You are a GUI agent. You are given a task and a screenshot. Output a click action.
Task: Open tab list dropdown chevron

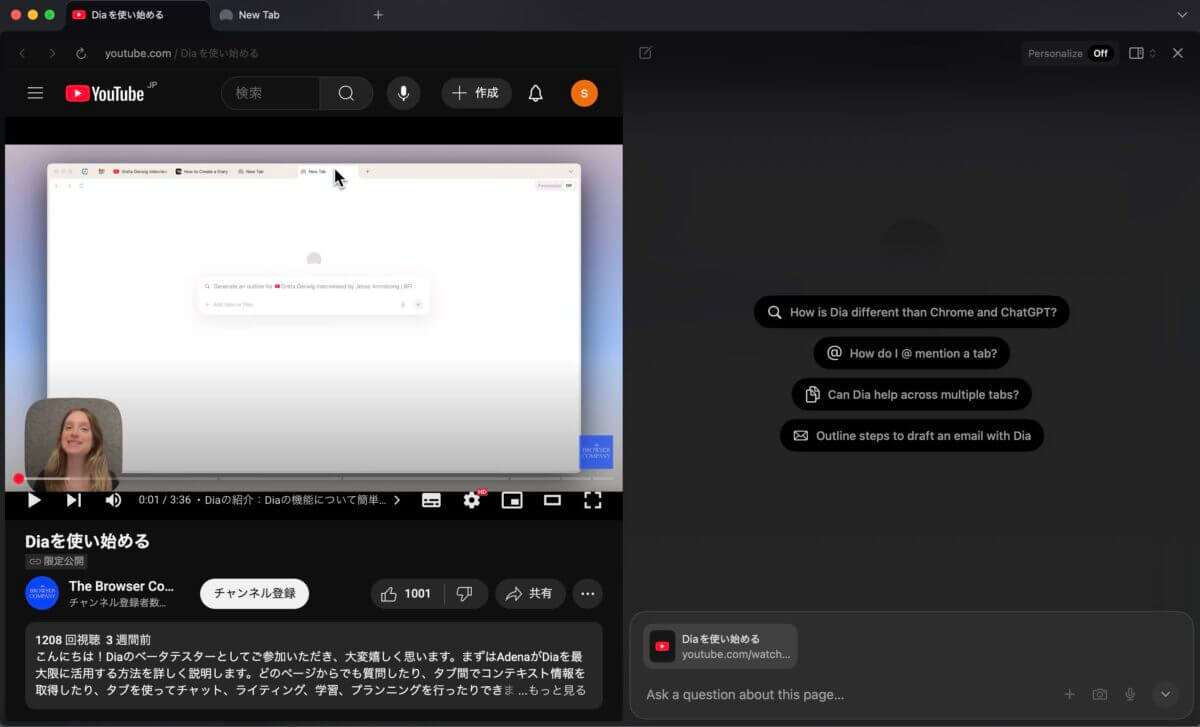coord(1183,15)
